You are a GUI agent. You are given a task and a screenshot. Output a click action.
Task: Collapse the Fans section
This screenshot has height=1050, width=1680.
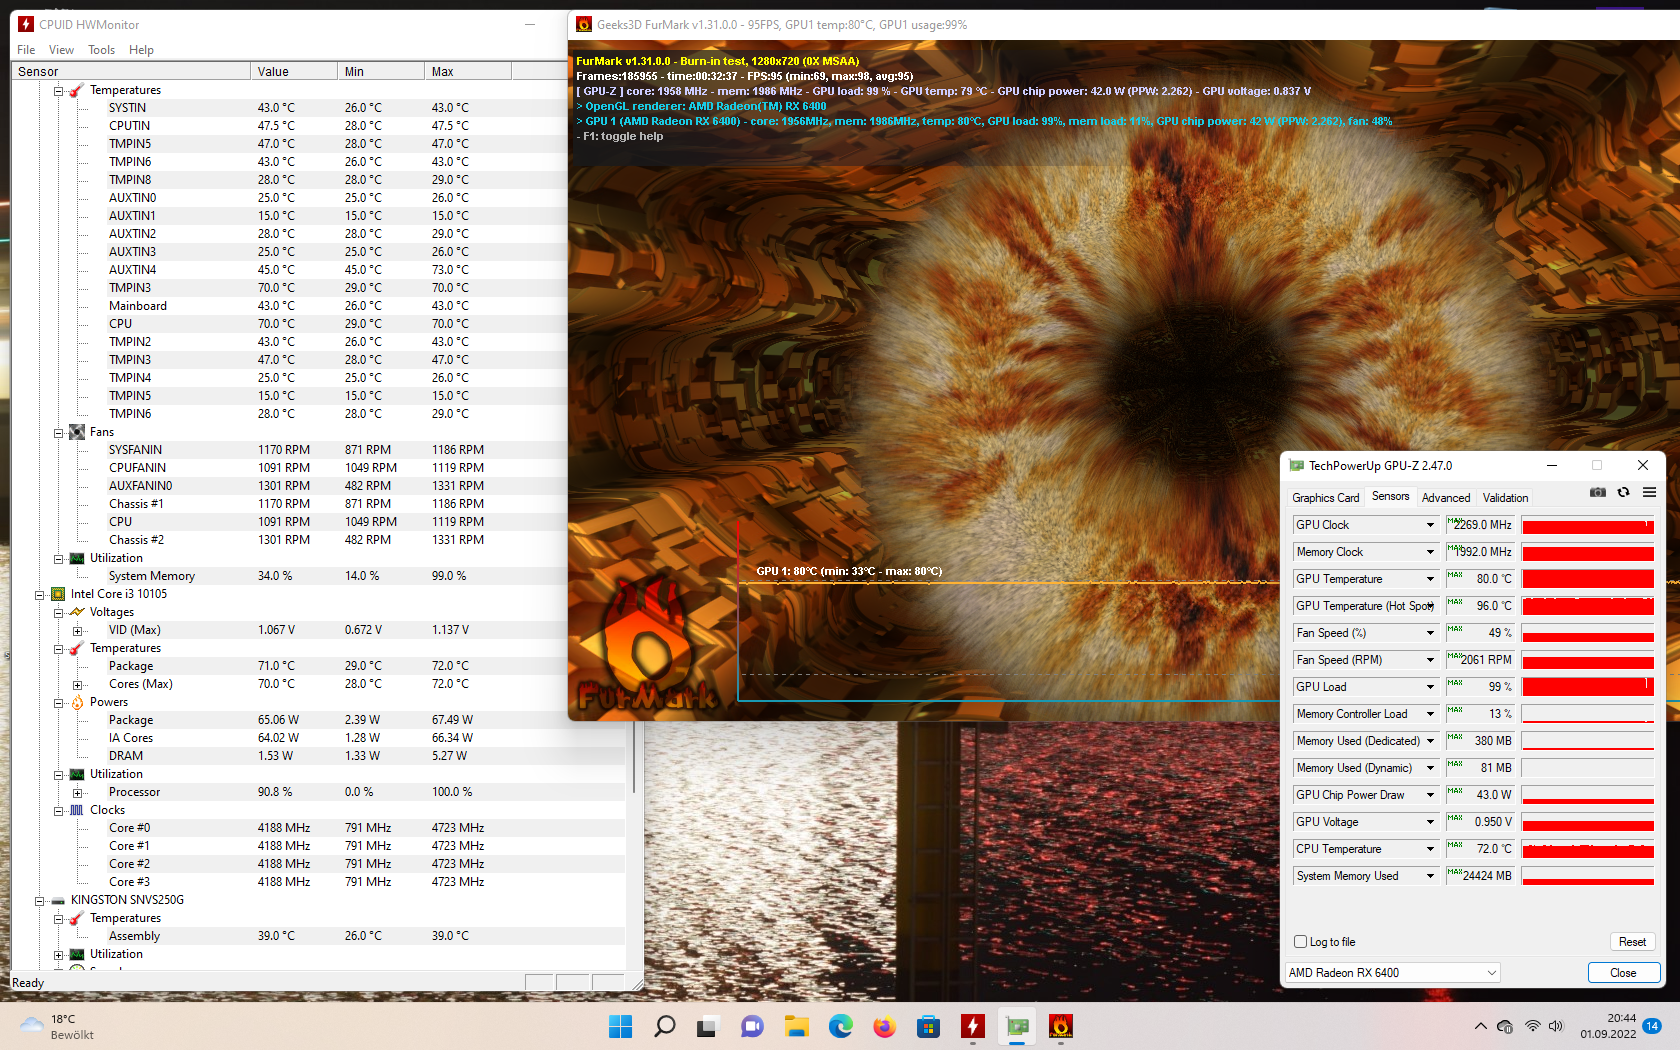[x=58, y=432]
